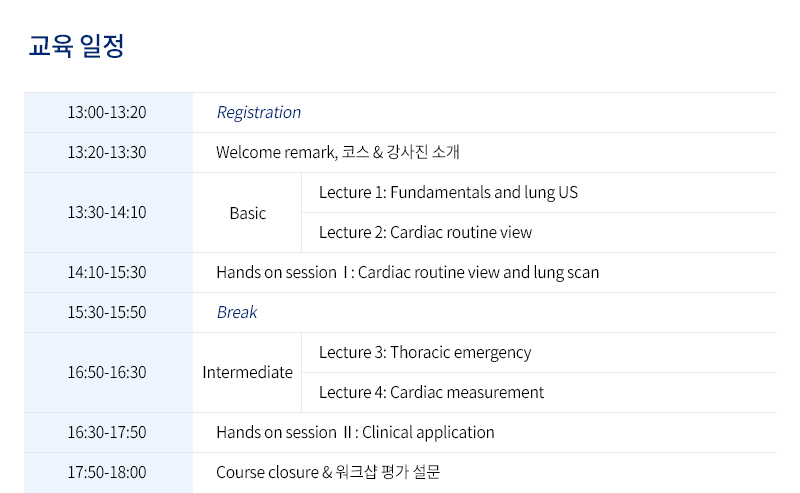Click Lecture 2: Cardiac routine view

coord(425,233)
